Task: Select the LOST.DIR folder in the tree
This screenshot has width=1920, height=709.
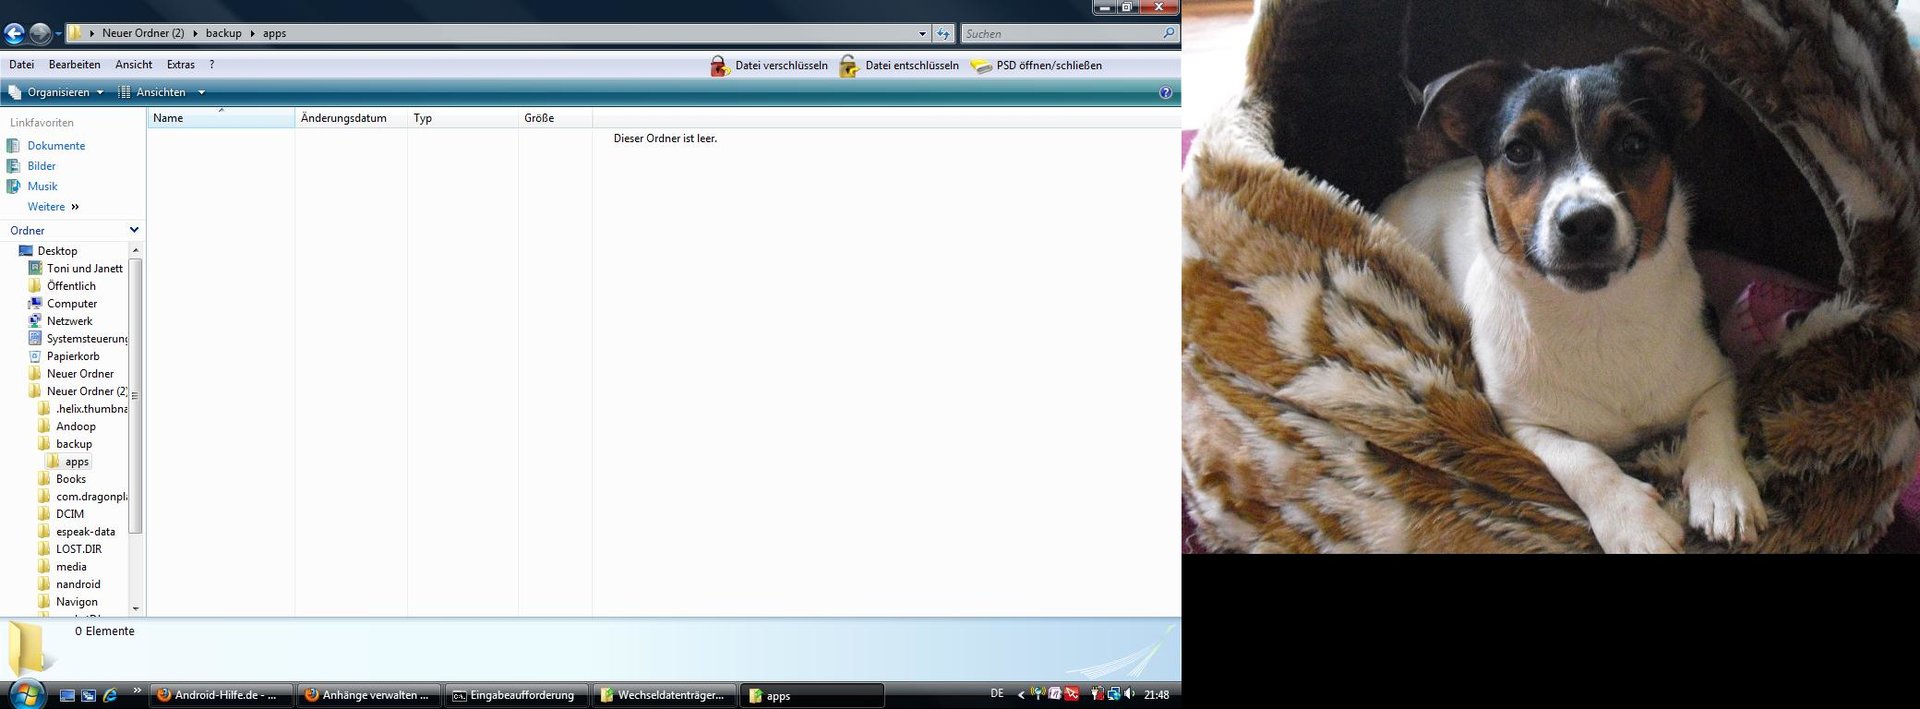Action: pyautogui.click(x=79, y=549)
